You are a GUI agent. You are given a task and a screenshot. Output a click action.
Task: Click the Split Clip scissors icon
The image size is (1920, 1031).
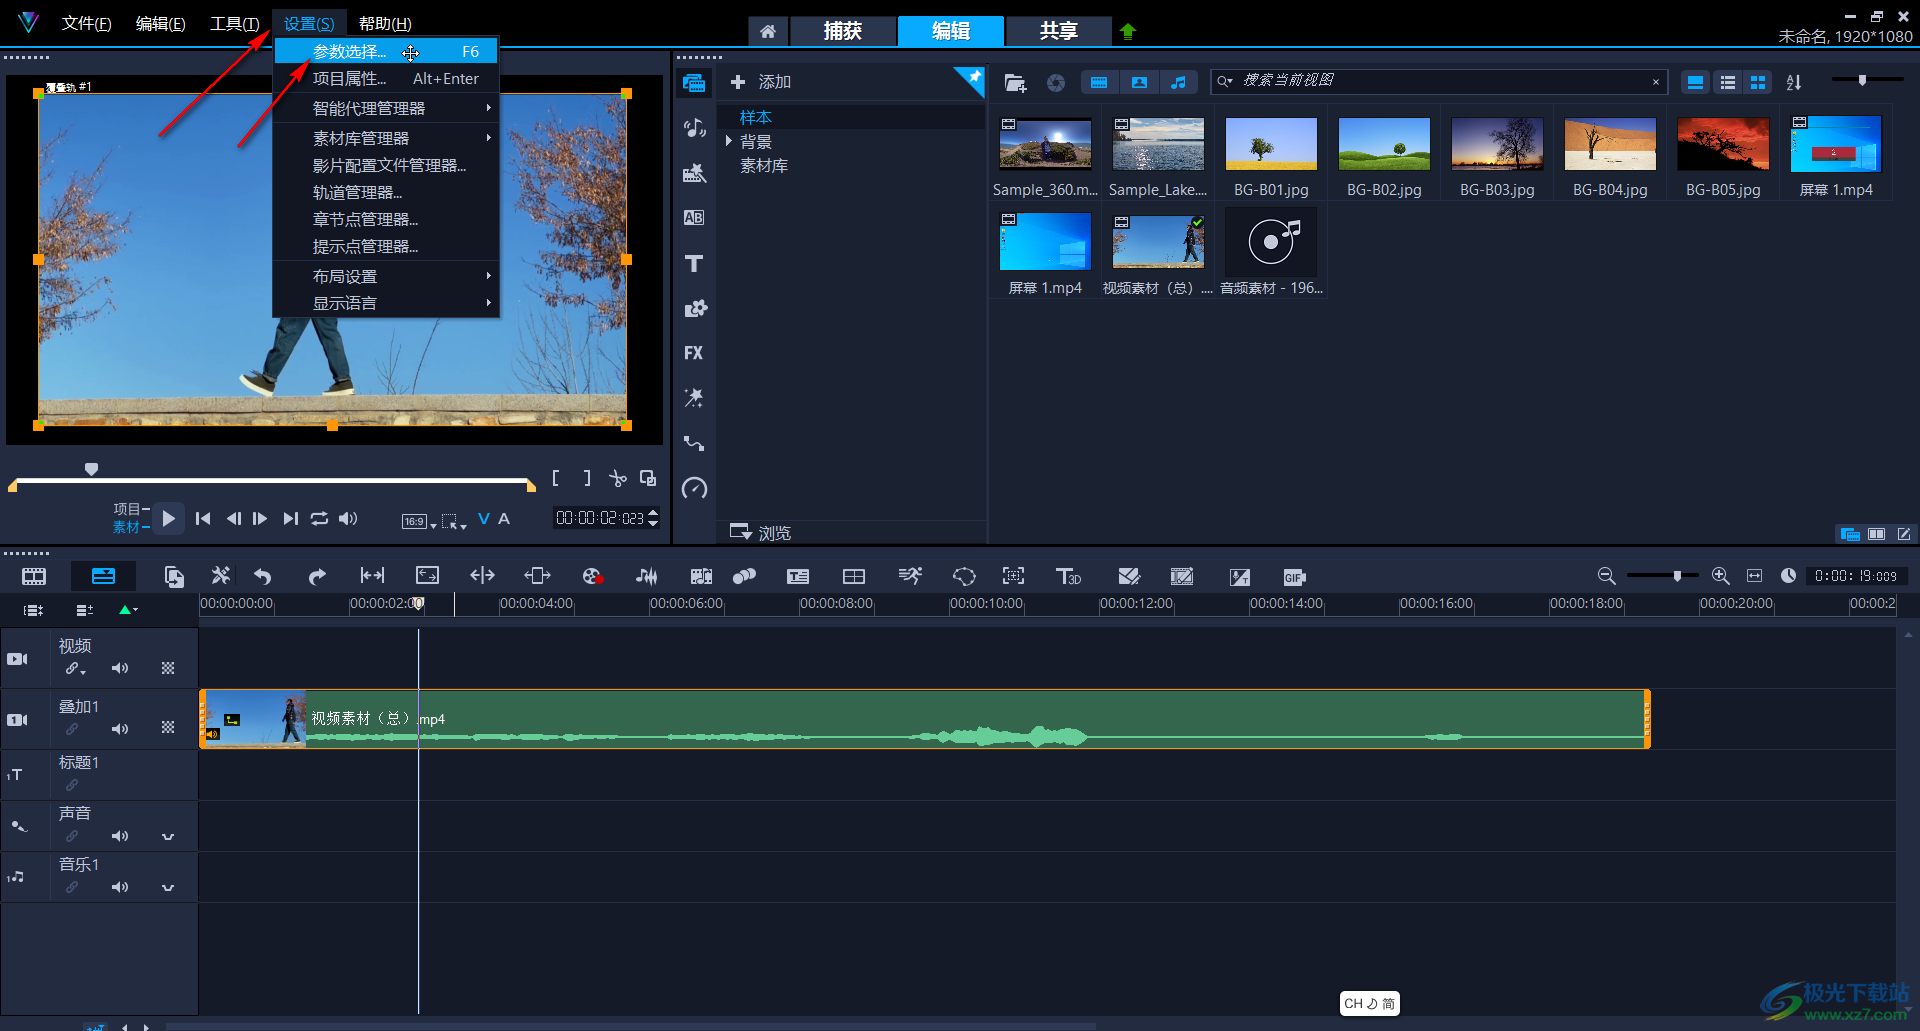tap(618, 478)
